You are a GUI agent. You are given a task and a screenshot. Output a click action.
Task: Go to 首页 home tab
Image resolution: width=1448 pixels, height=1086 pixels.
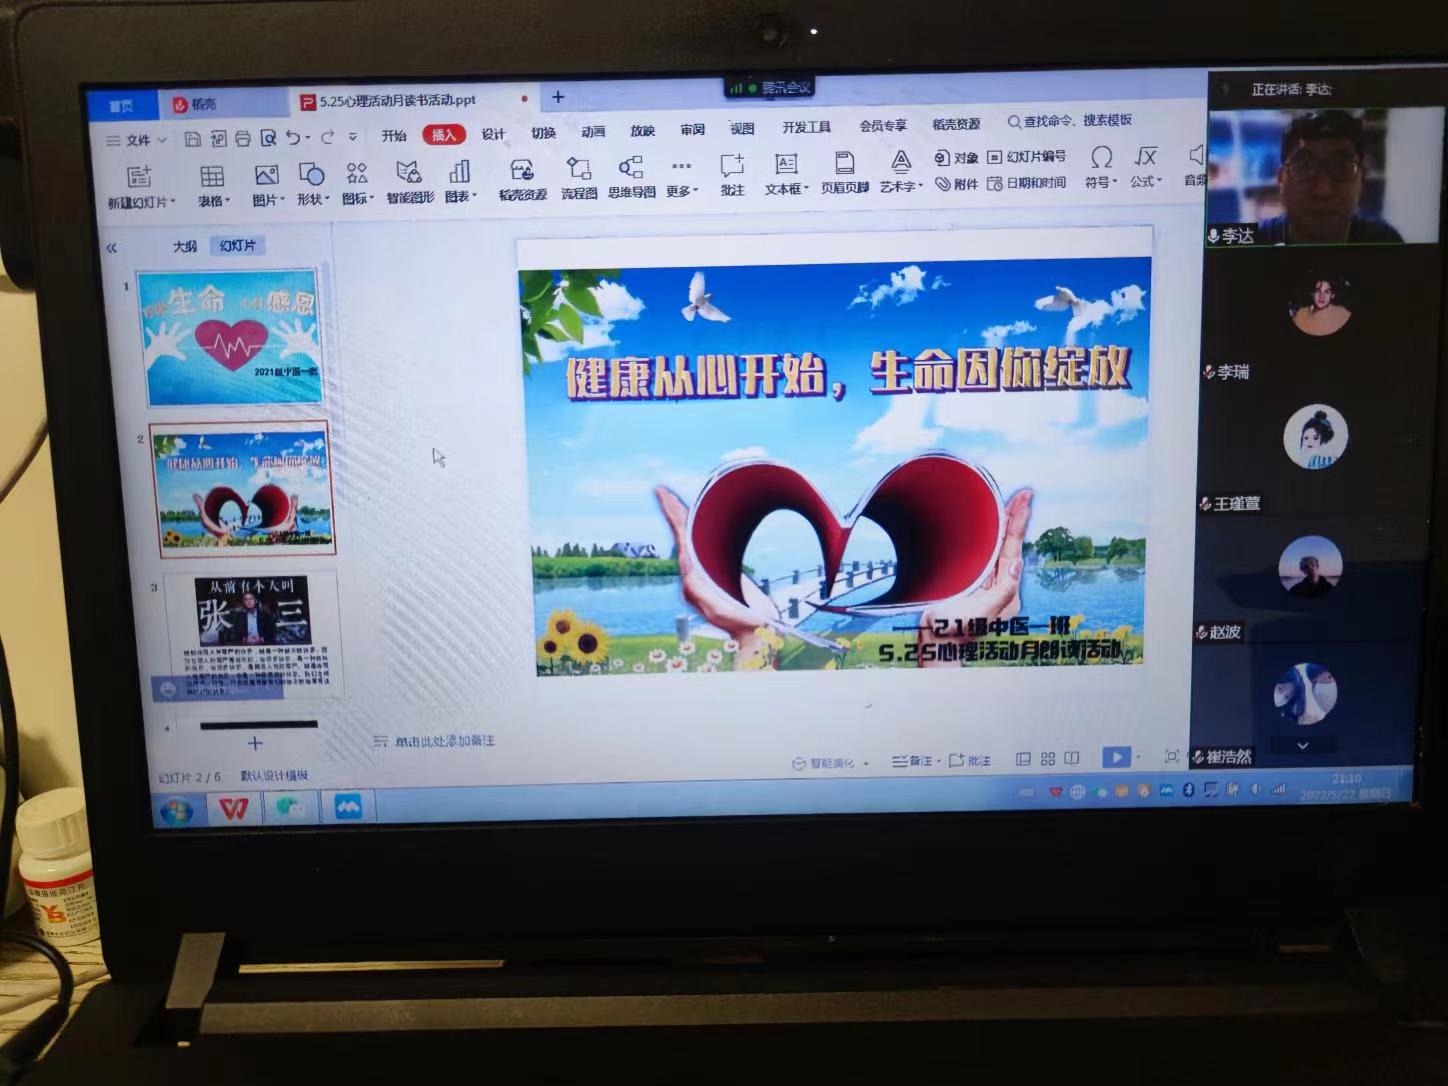tap(121, 106)
